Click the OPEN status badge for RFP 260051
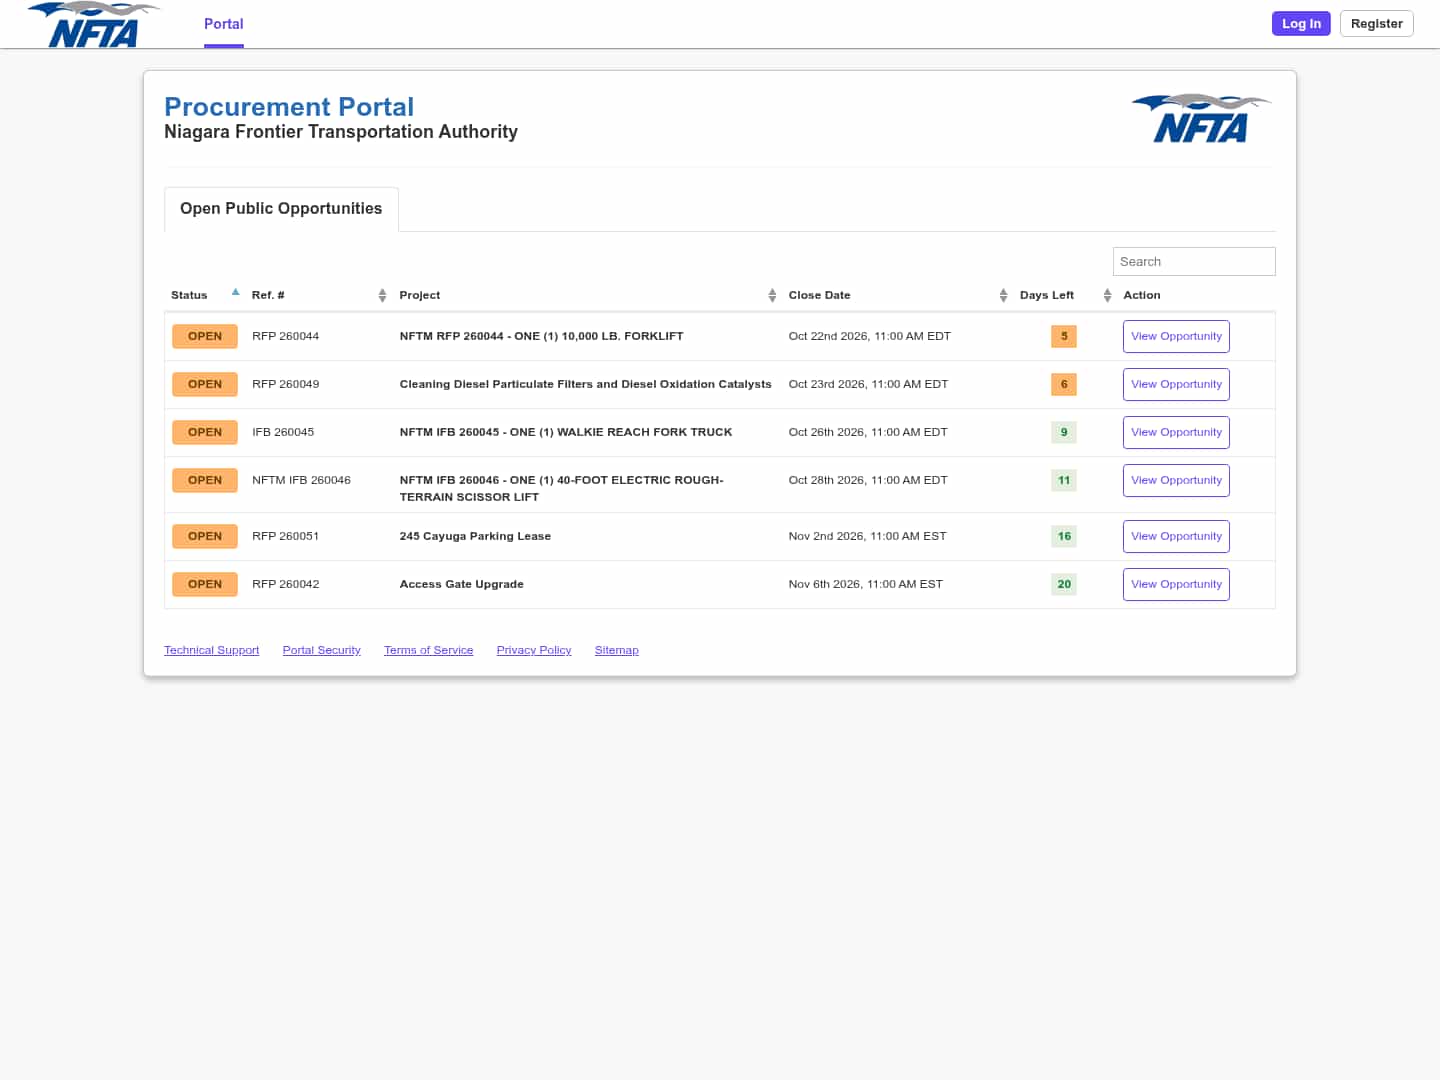 coord(205,536)
